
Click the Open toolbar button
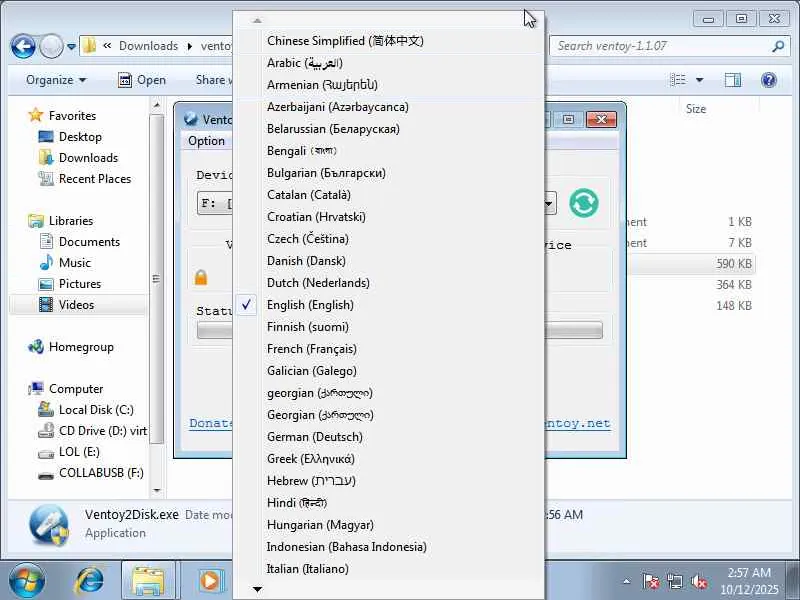pos(142,80)
